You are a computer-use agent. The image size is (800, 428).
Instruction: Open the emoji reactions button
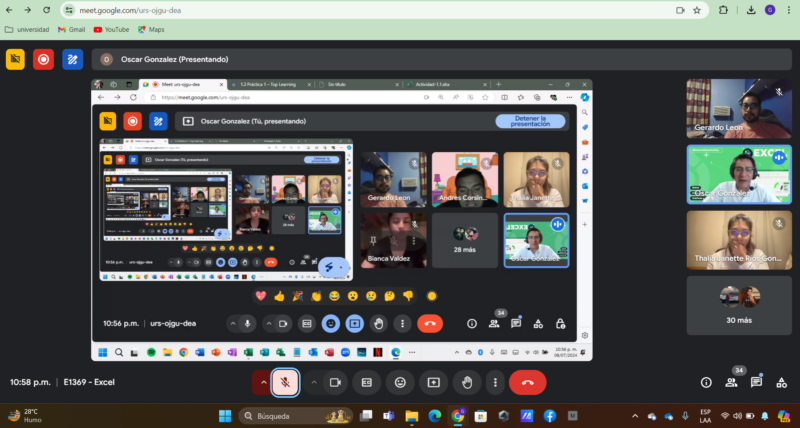pyautogui.click(x=400, y=383)
